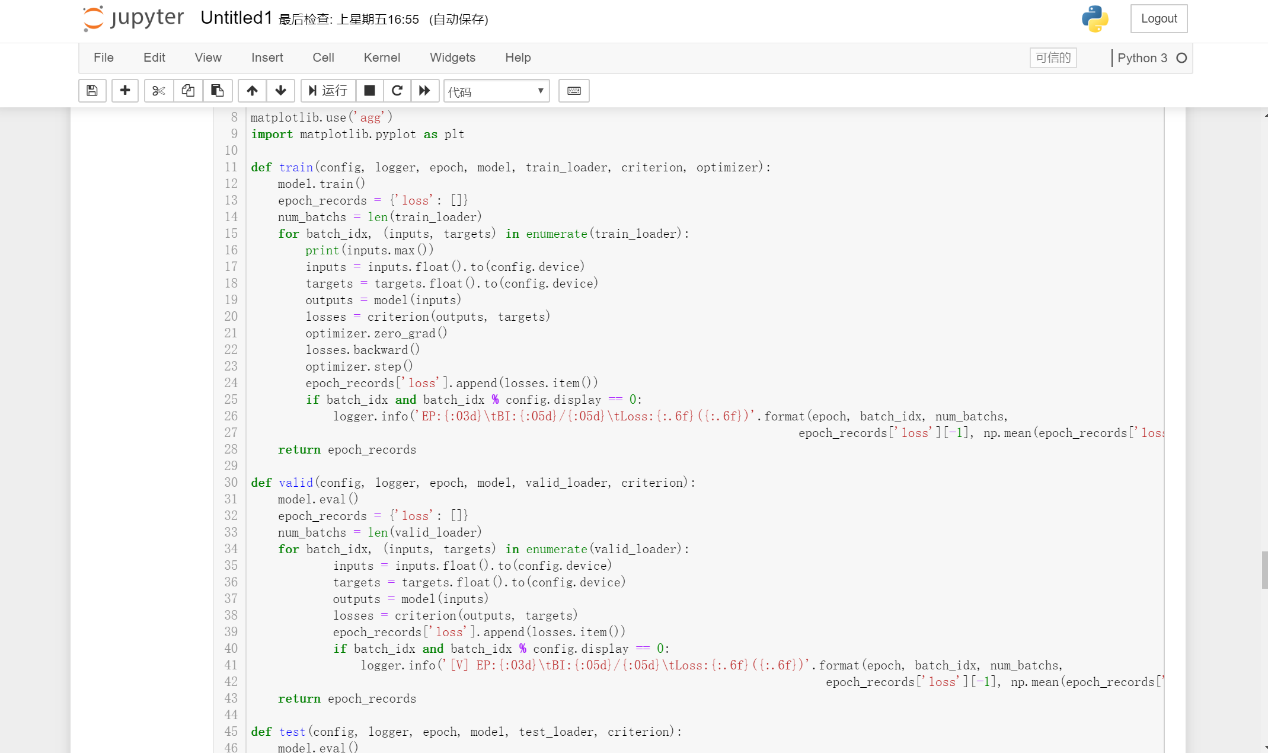Click the for loop over enumerate(train_loader)
1268x753 pixels.
pyautogui.click(x=484, y=234)
